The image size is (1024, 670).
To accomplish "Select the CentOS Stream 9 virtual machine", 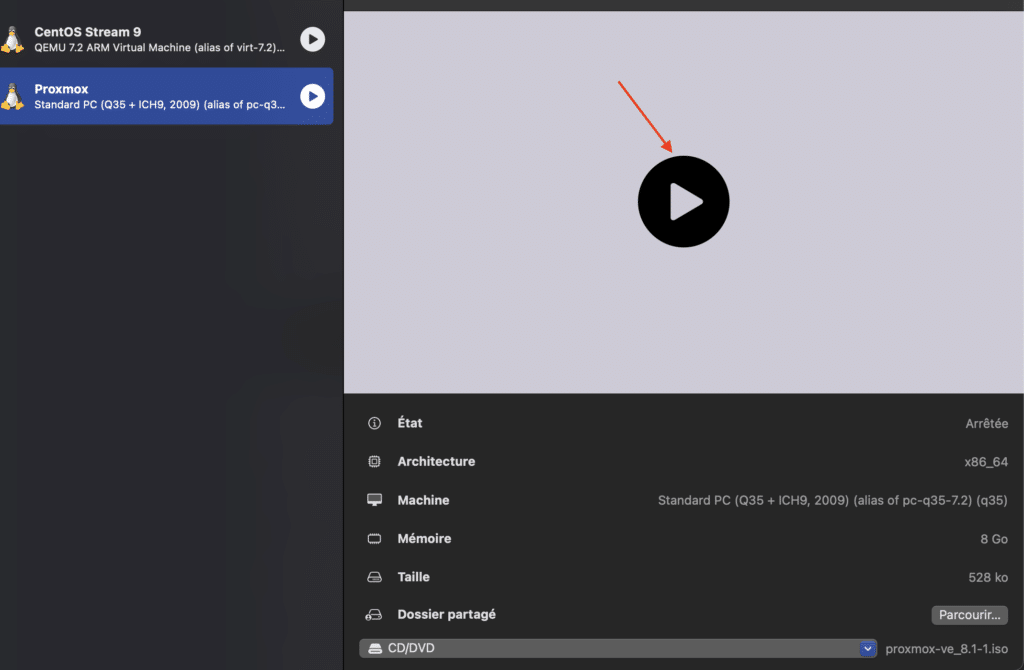I will pyautogui.click(x=167, y=39).
